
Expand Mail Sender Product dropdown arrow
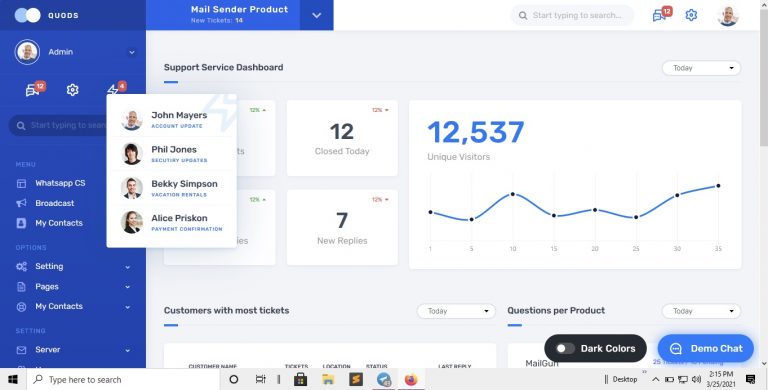coord(317,15)
